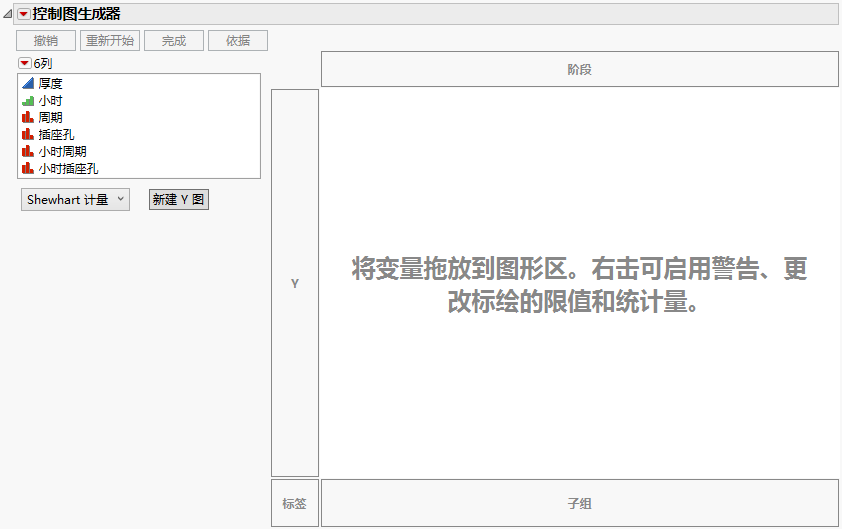The image size is (842, 529).
Task: Click the 子组 drop zone
Action: (x=579, y=503)
